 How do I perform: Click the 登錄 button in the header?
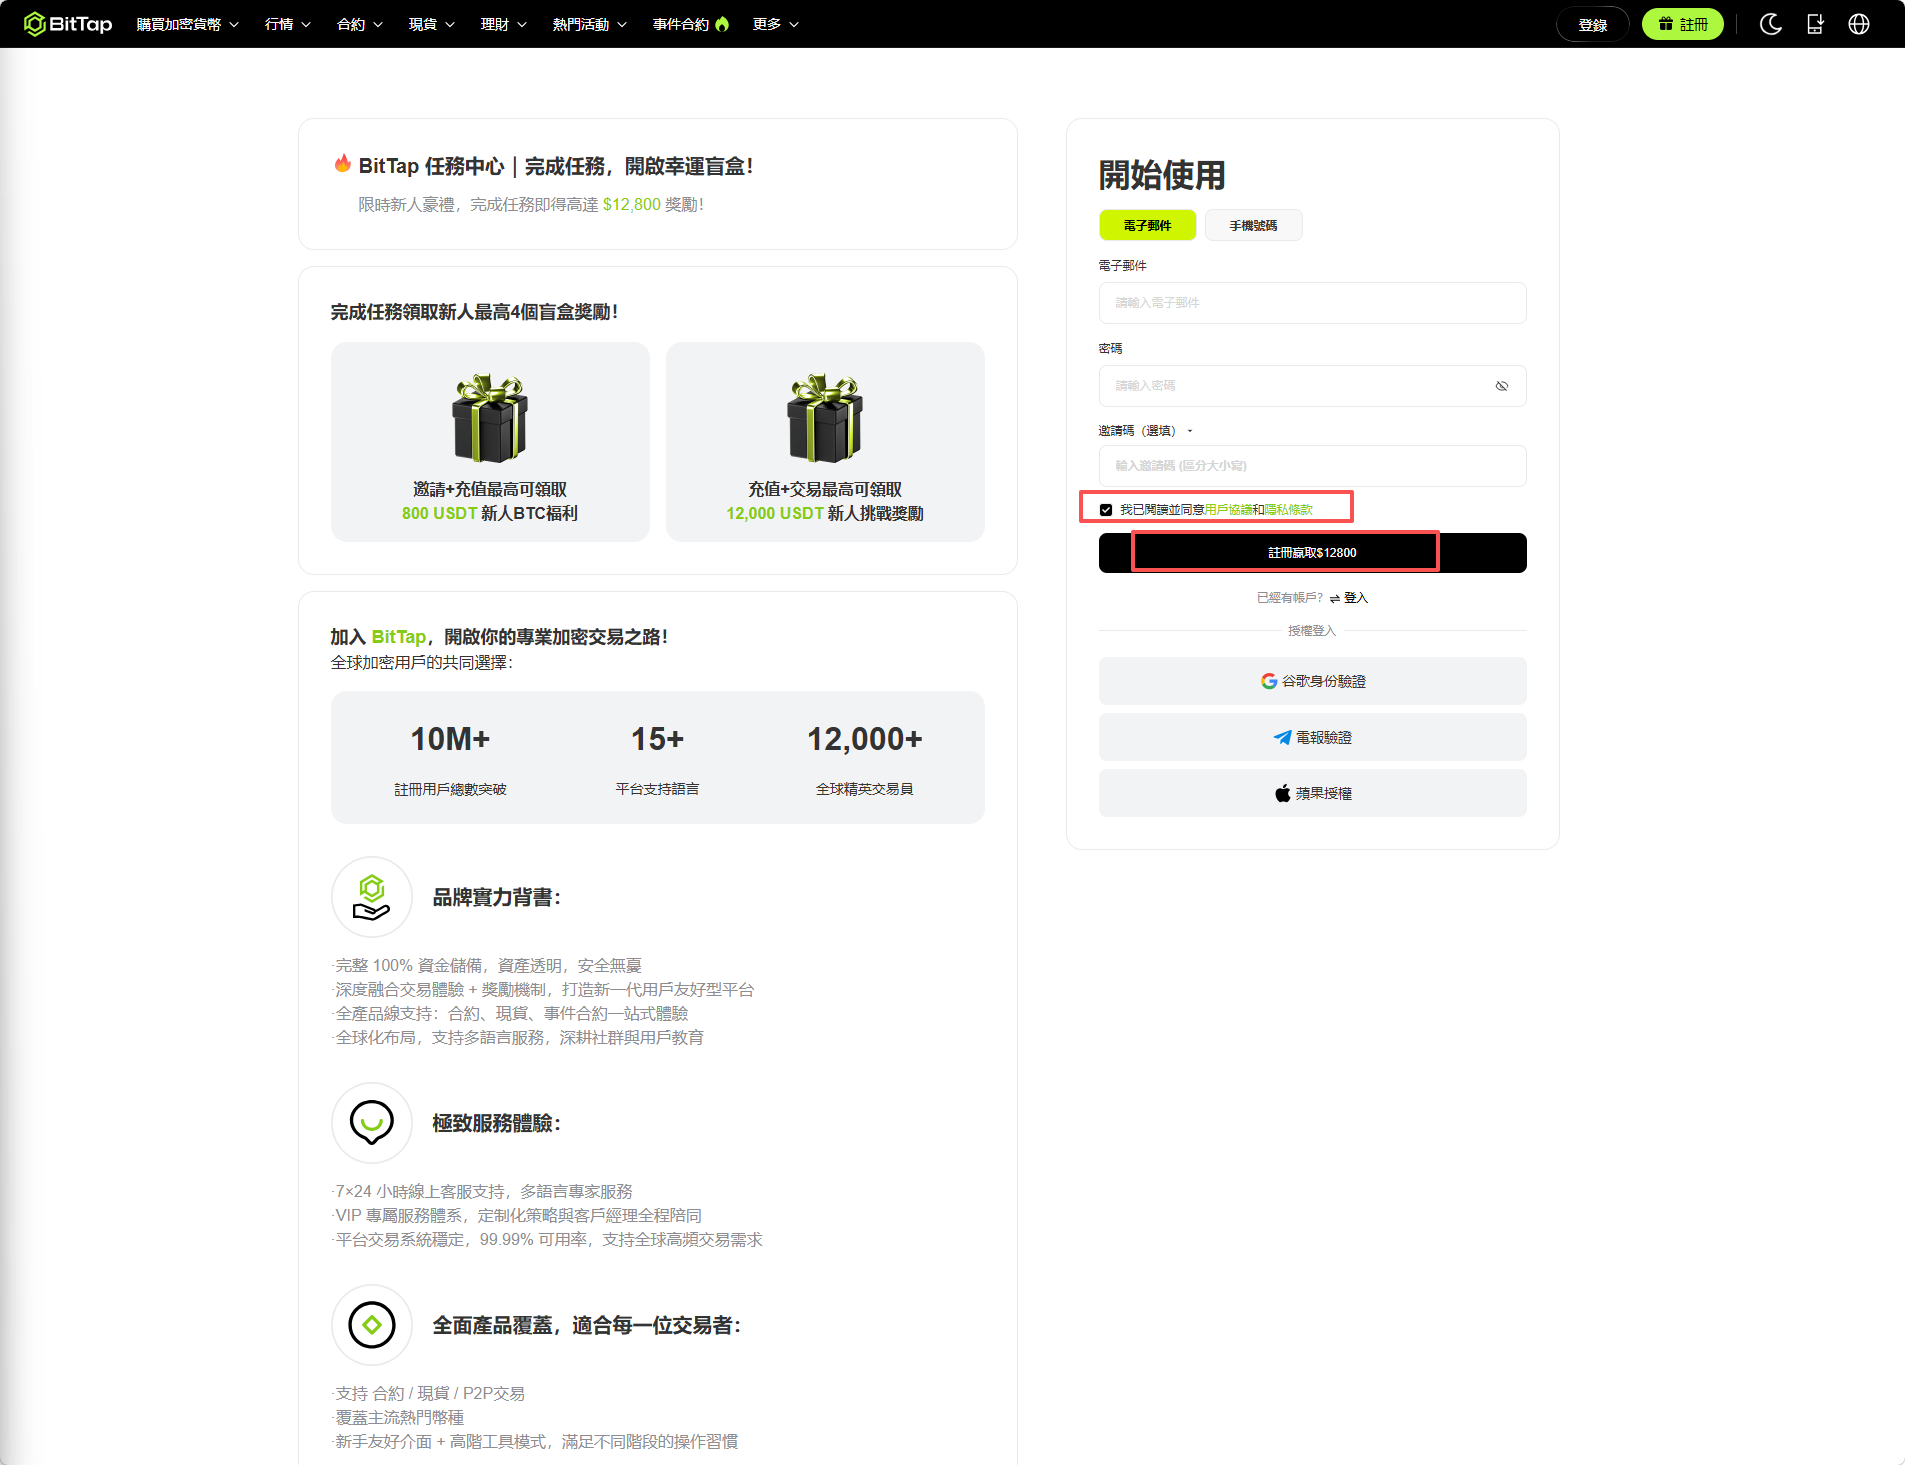pos(1593,24)
